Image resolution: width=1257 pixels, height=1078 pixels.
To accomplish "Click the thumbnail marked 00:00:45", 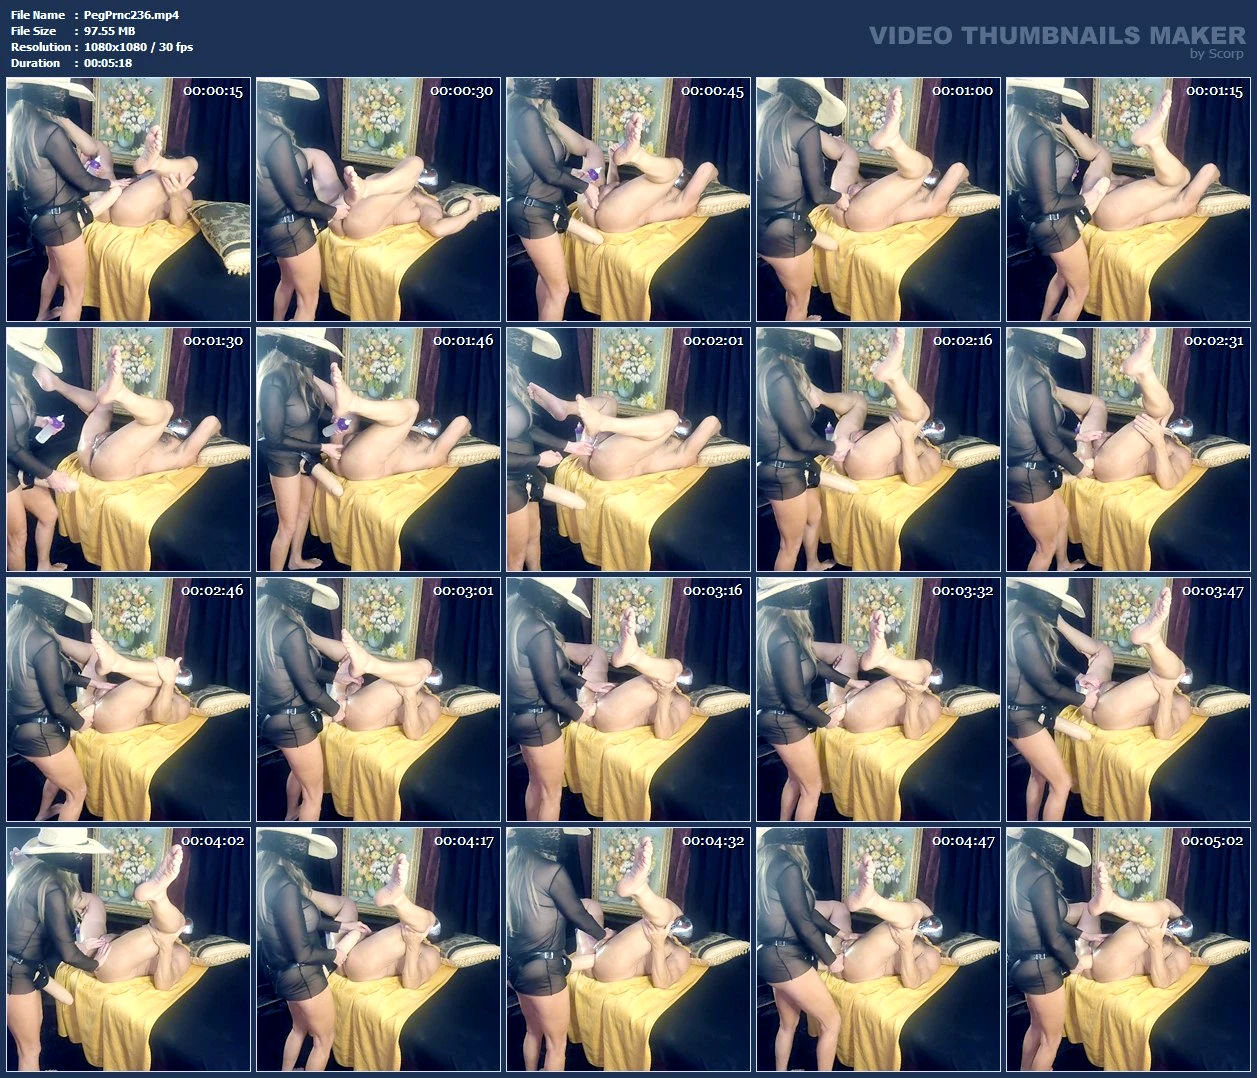I will (628, 199).
